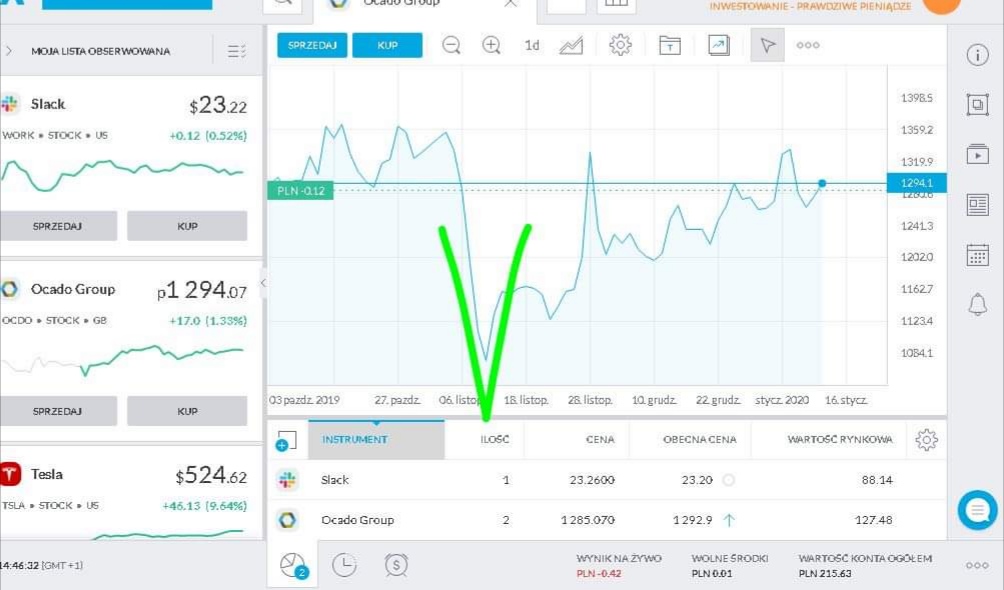Open the three-dots menu in bottom bar
The height and width of the screenshot is (590, 1004).
point(977,565)
